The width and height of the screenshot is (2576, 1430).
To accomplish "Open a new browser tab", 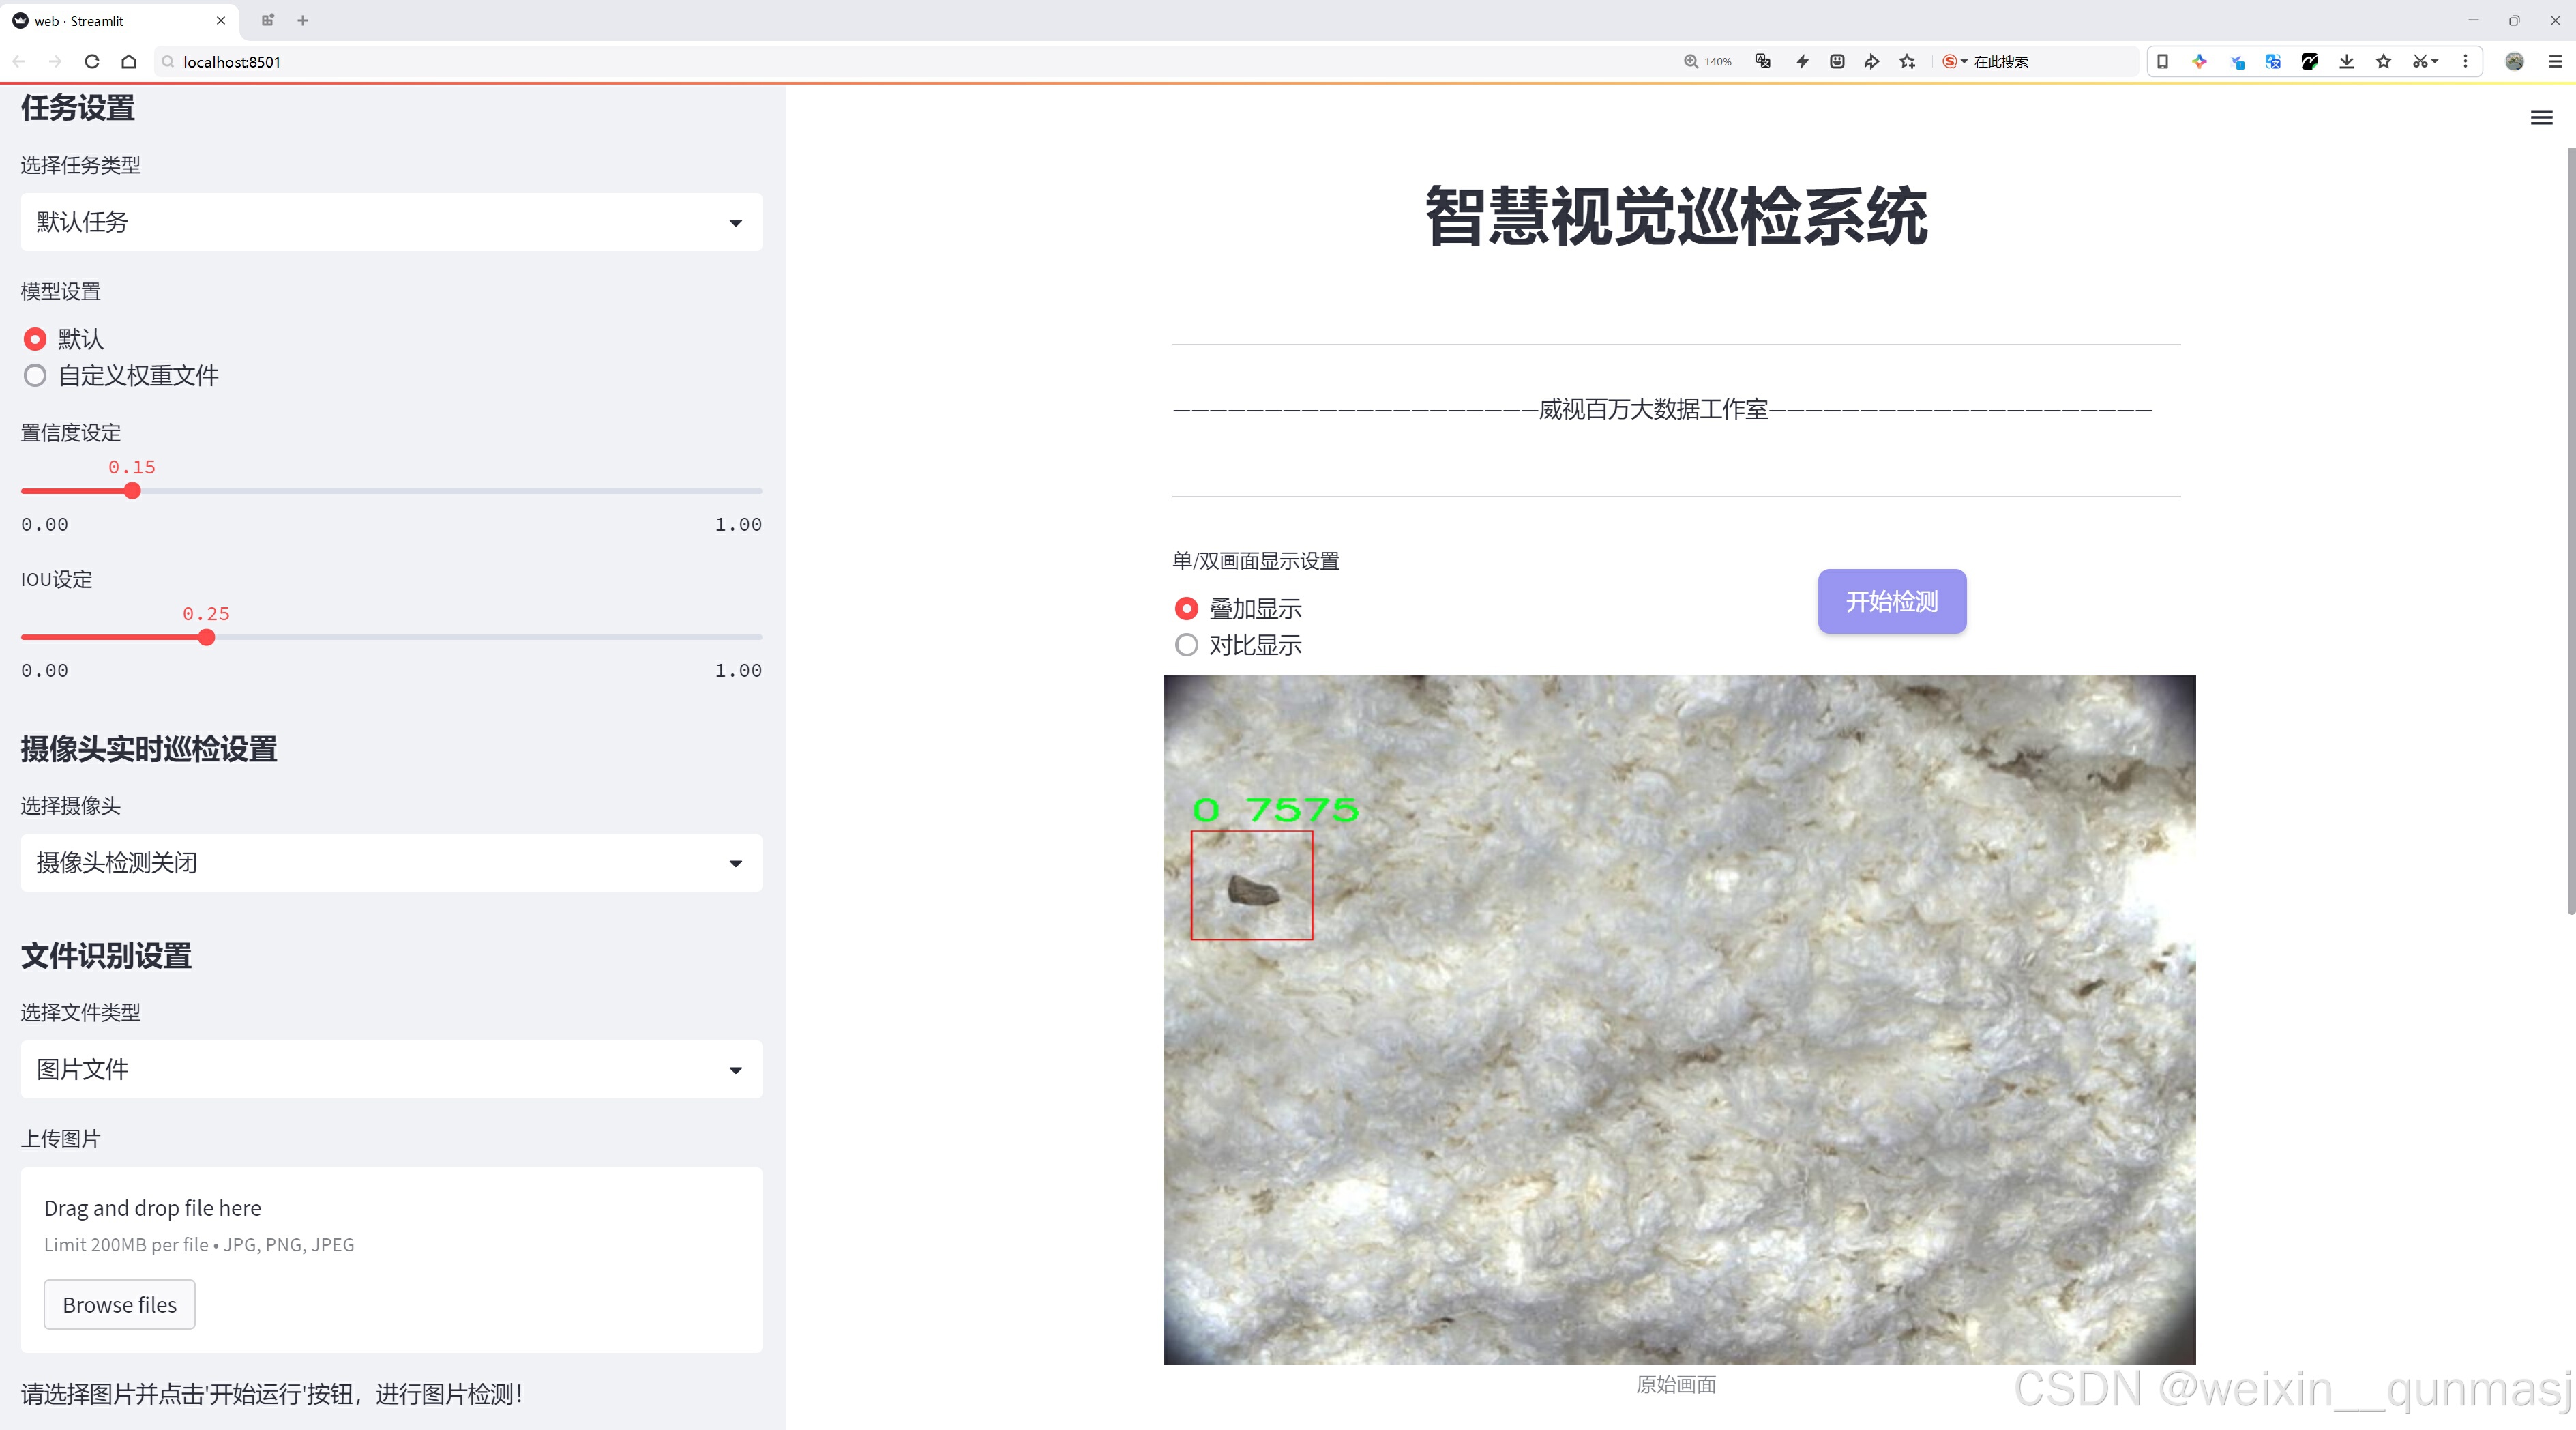I will point(303,20).
